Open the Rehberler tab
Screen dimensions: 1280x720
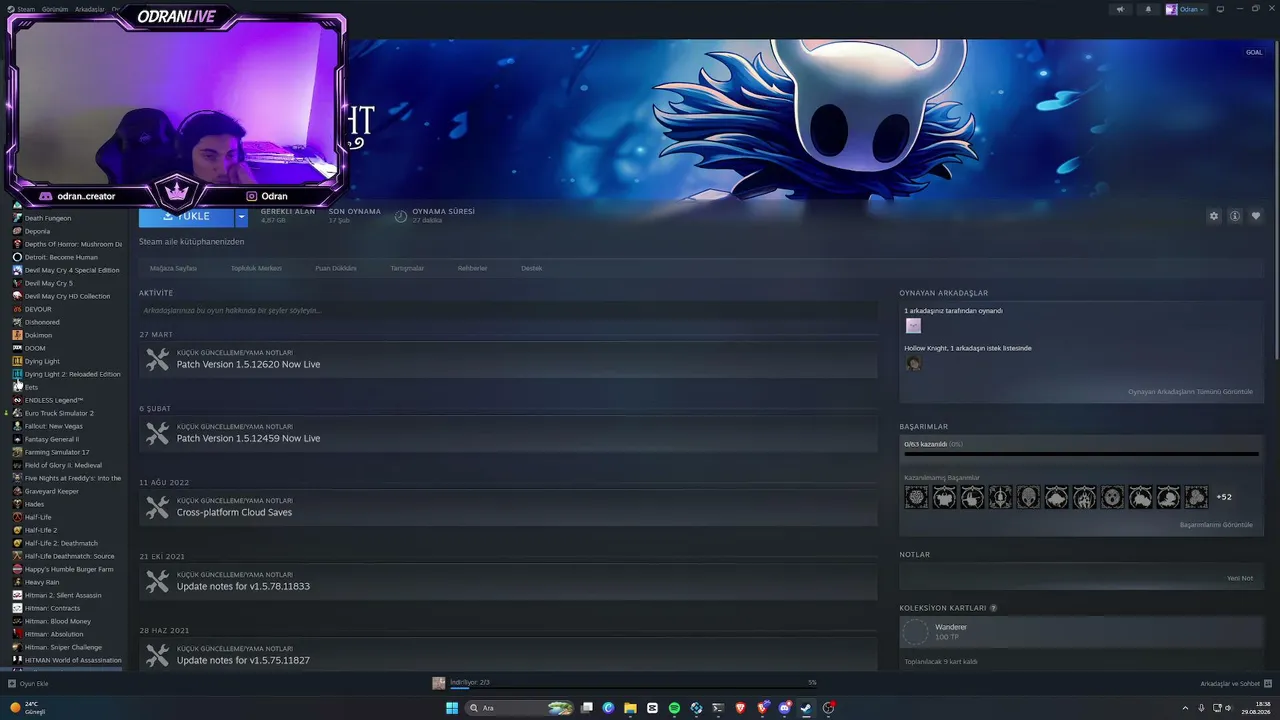click(x=472, y=268)
